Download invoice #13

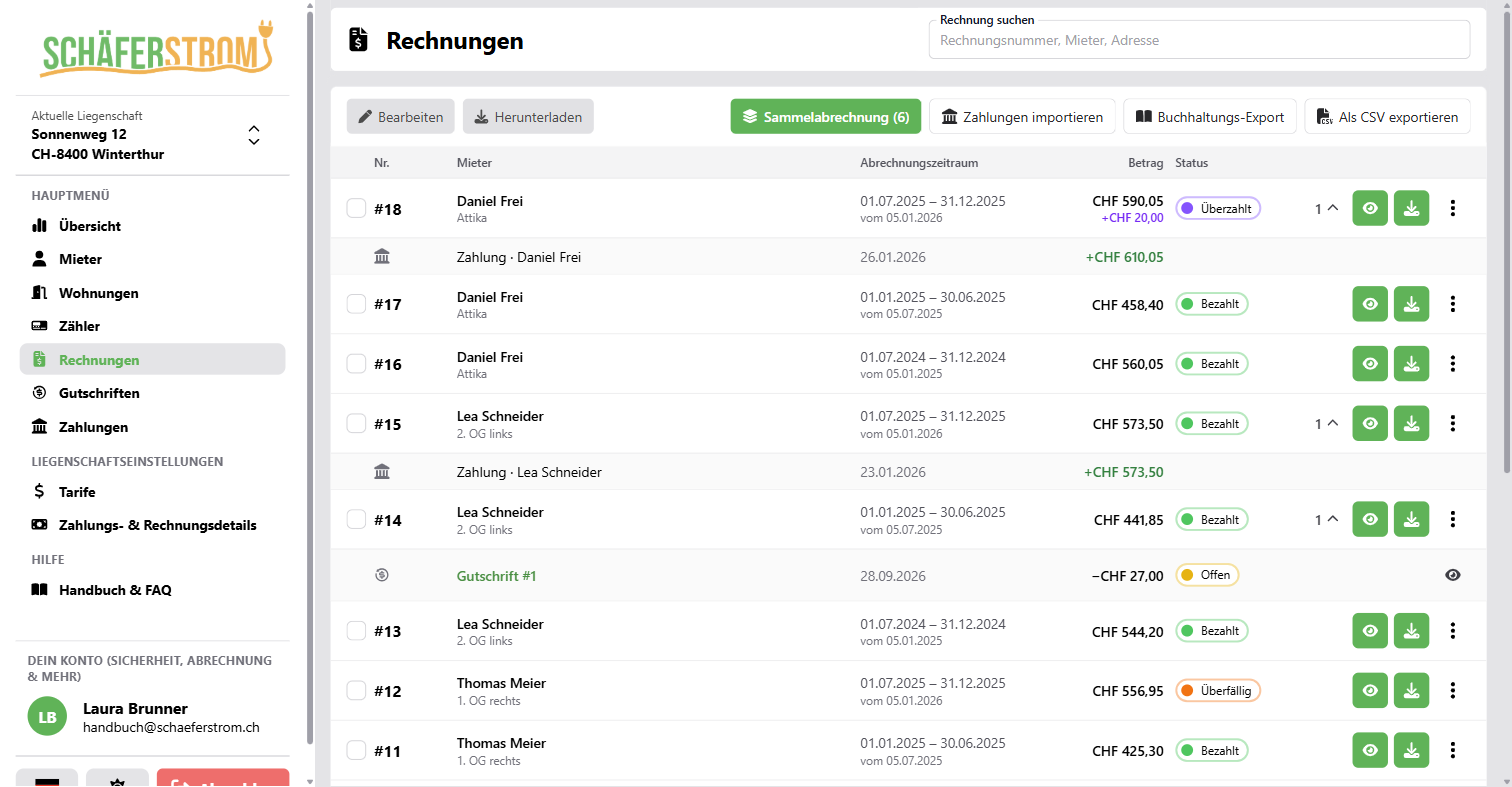click(1411, 631)
